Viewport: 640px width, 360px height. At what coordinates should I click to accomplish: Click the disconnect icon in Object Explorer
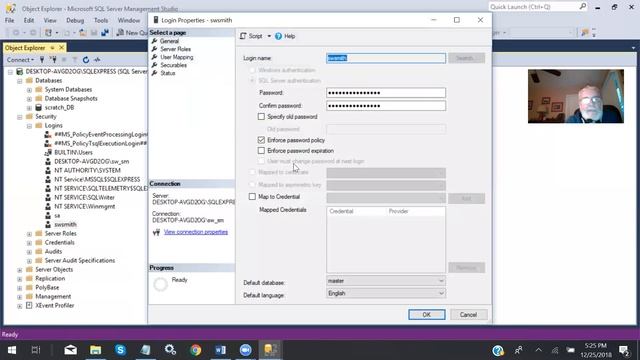(53, 60)
